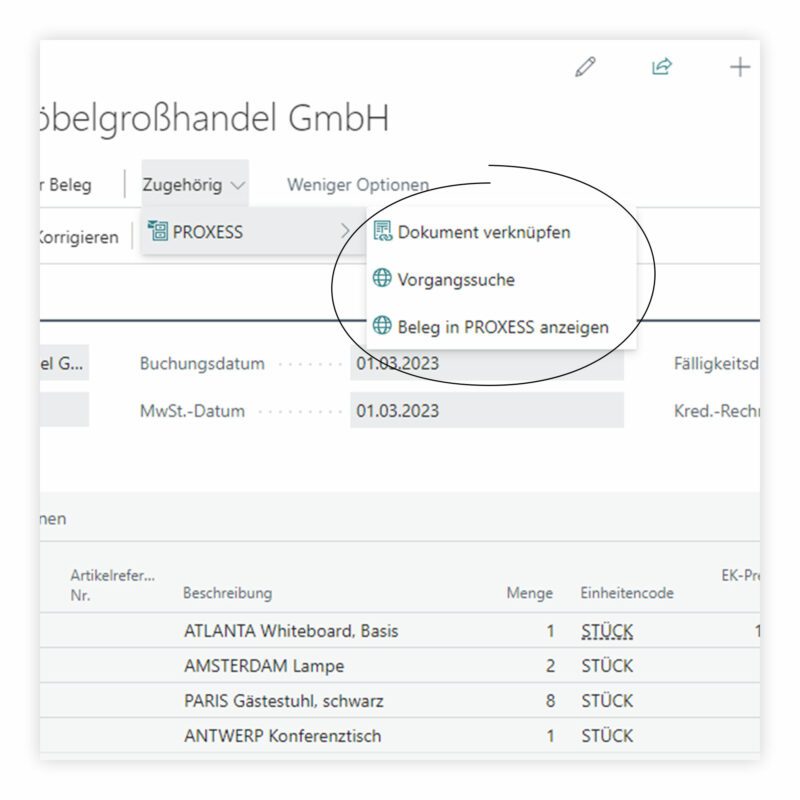
Task: Select the ANTWERP Konferenztisch row
Action: point(282,736)
